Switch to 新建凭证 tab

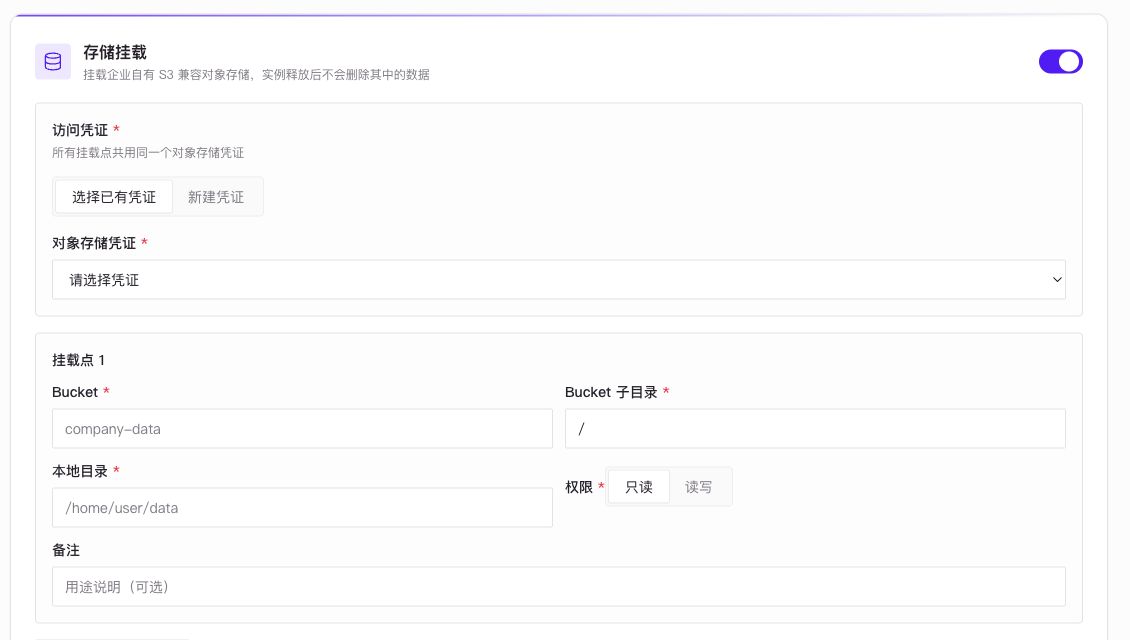[x=216, y=197]
